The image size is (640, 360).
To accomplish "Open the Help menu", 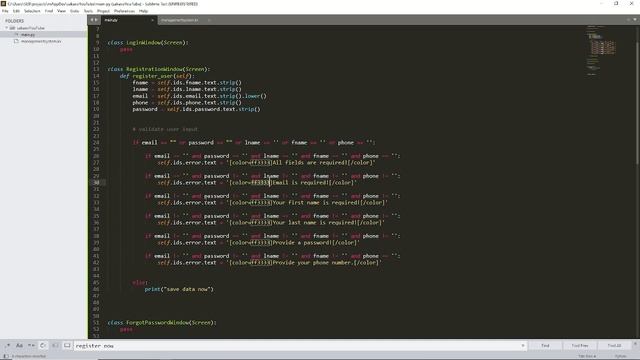I will point(143,11).
